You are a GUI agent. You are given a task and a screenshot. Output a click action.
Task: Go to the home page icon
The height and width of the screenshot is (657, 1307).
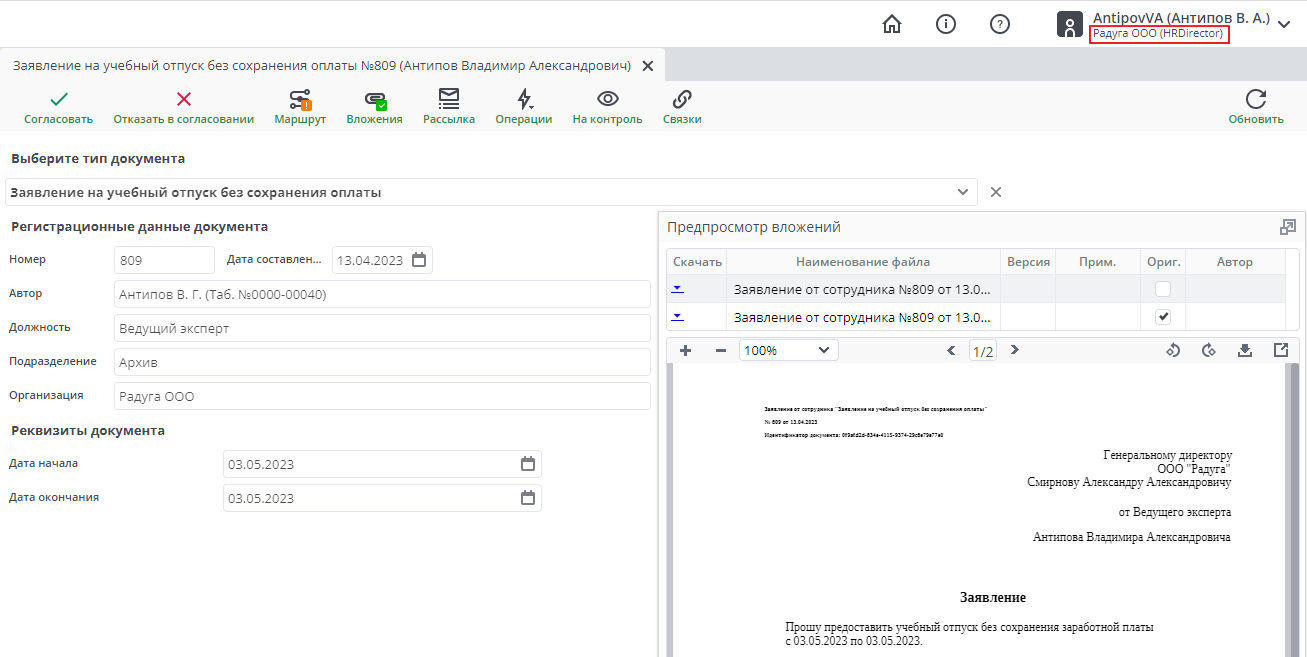pos(892,24)
